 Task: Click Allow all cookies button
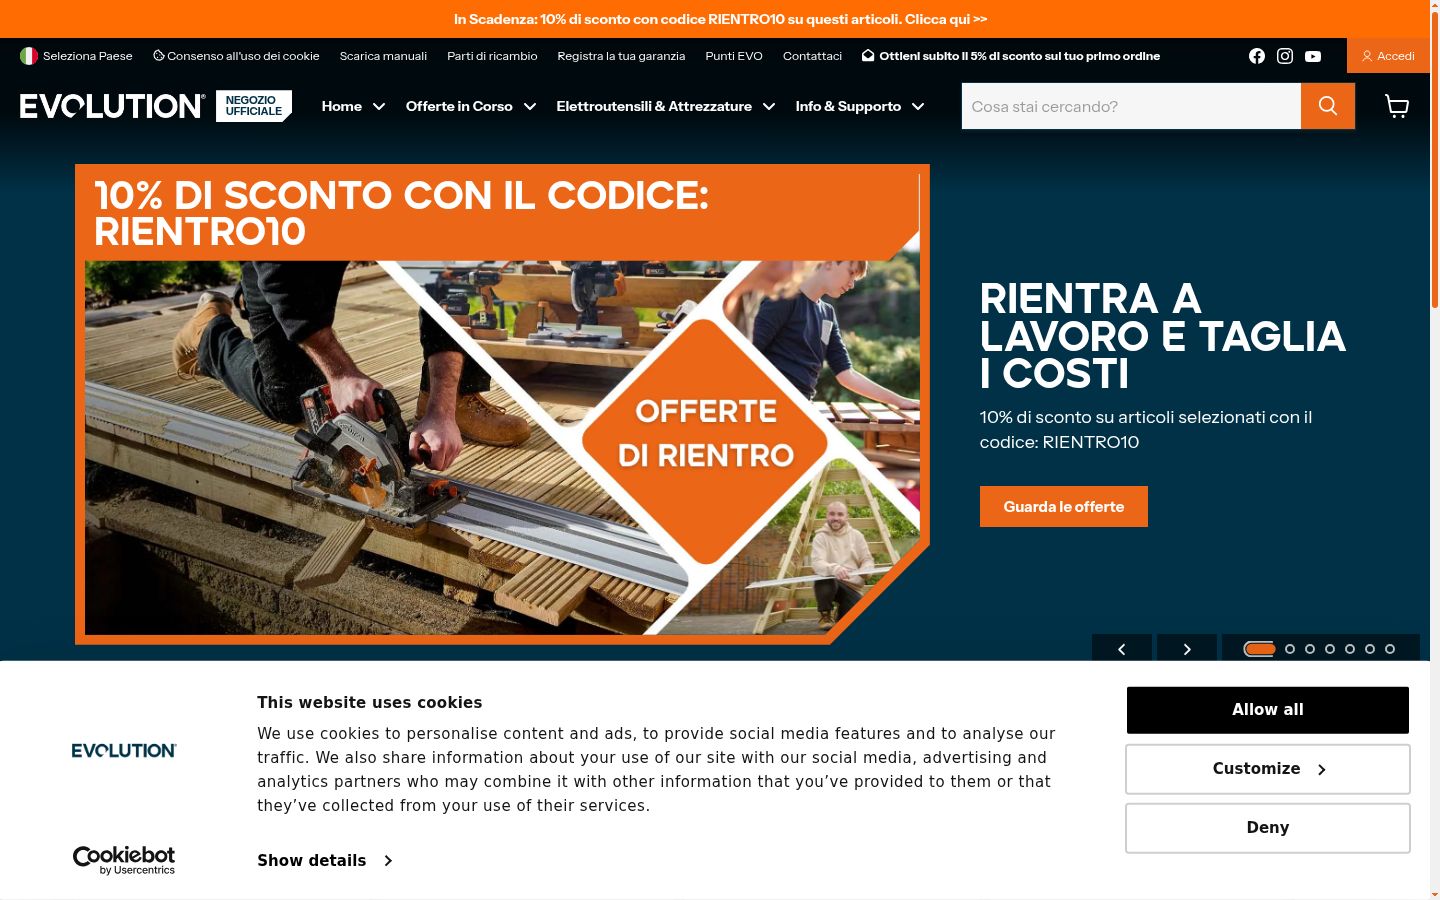click(1268, 710)
